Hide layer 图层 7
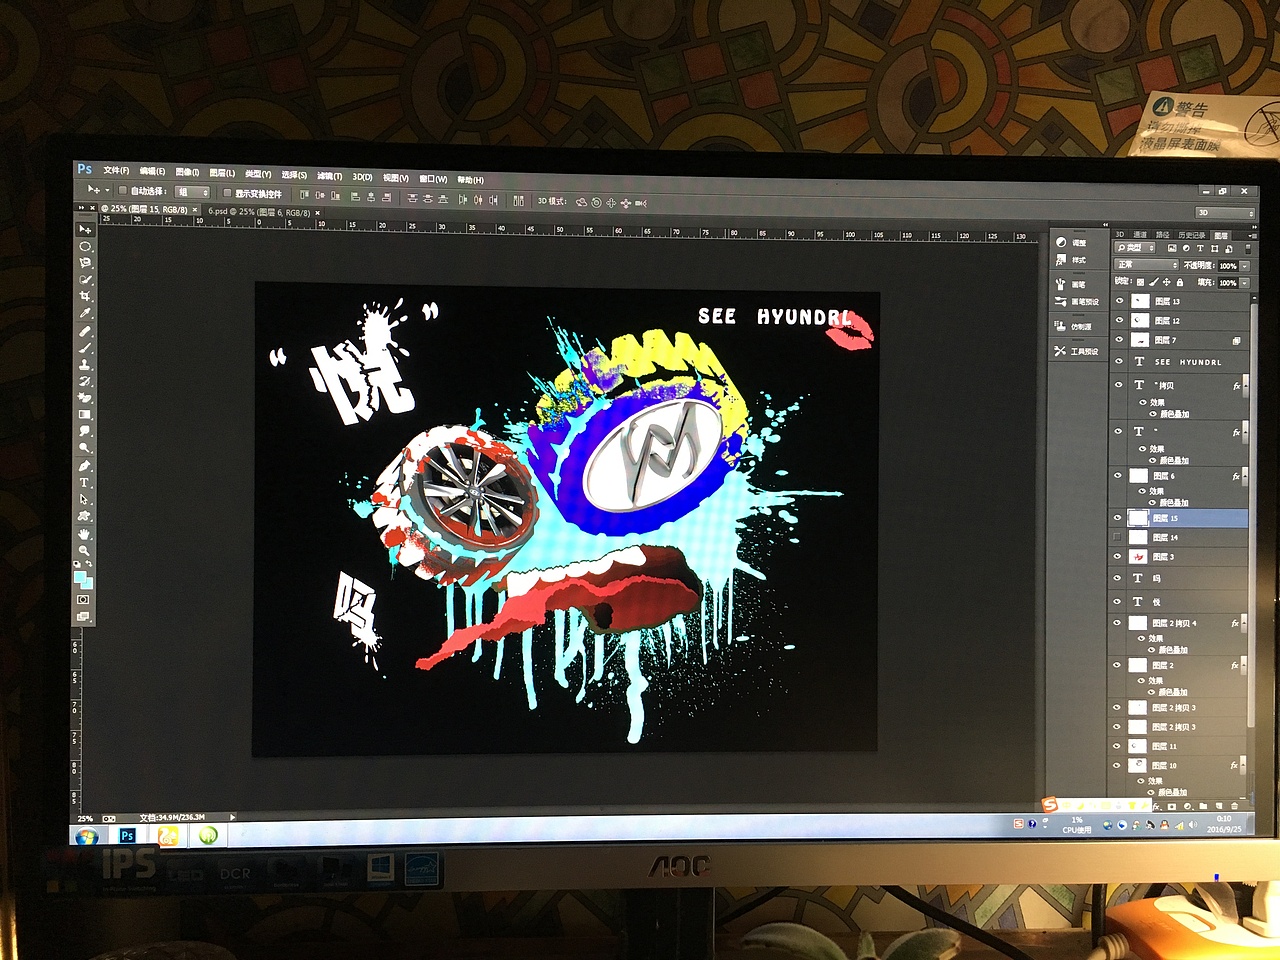1280x960 pixels. [1119, 340]
